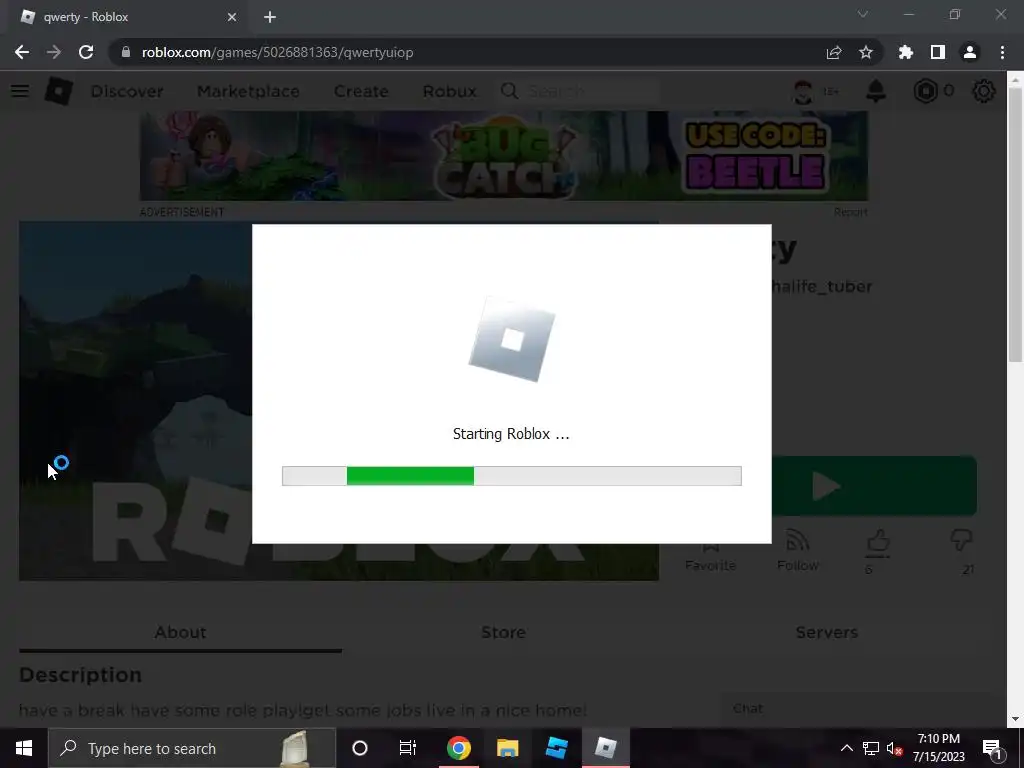
Task: Open the Chat panel
Action: (856, 709)
